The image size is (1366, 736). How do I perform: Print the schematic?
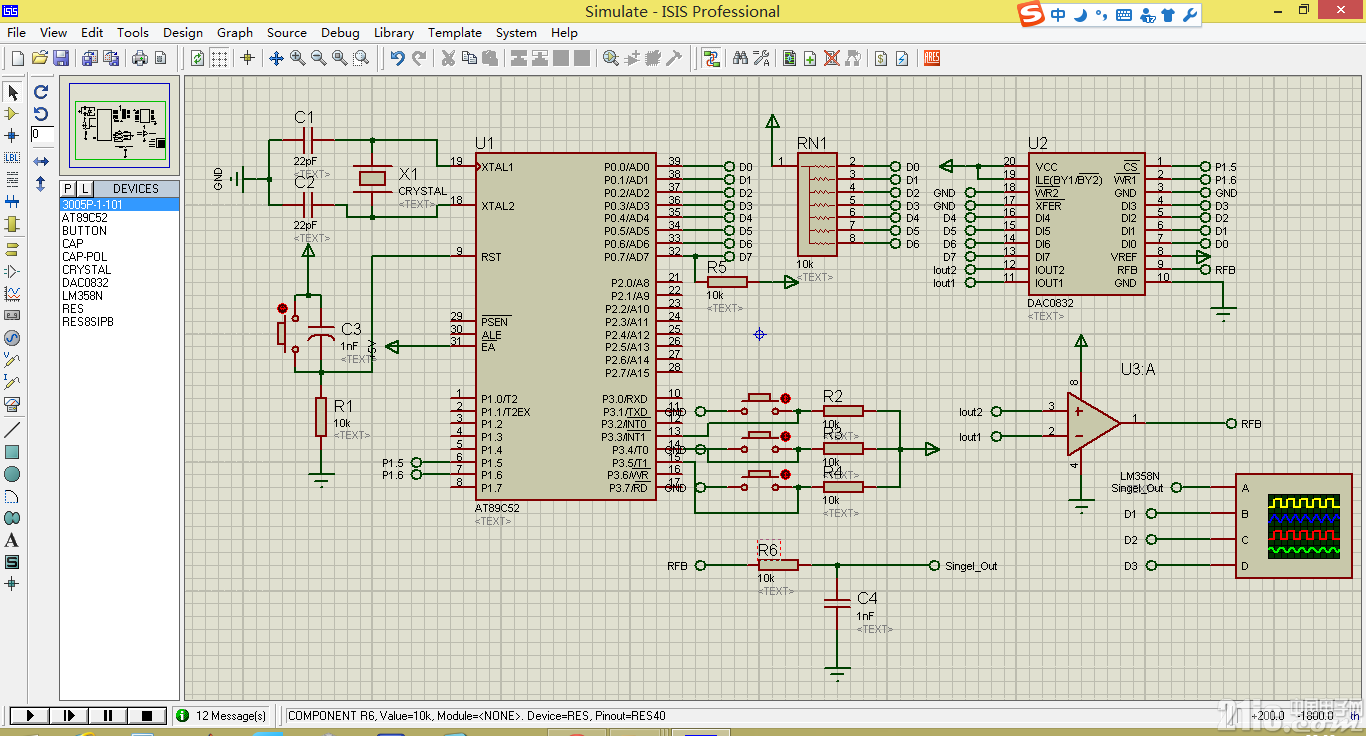[139, 58]
